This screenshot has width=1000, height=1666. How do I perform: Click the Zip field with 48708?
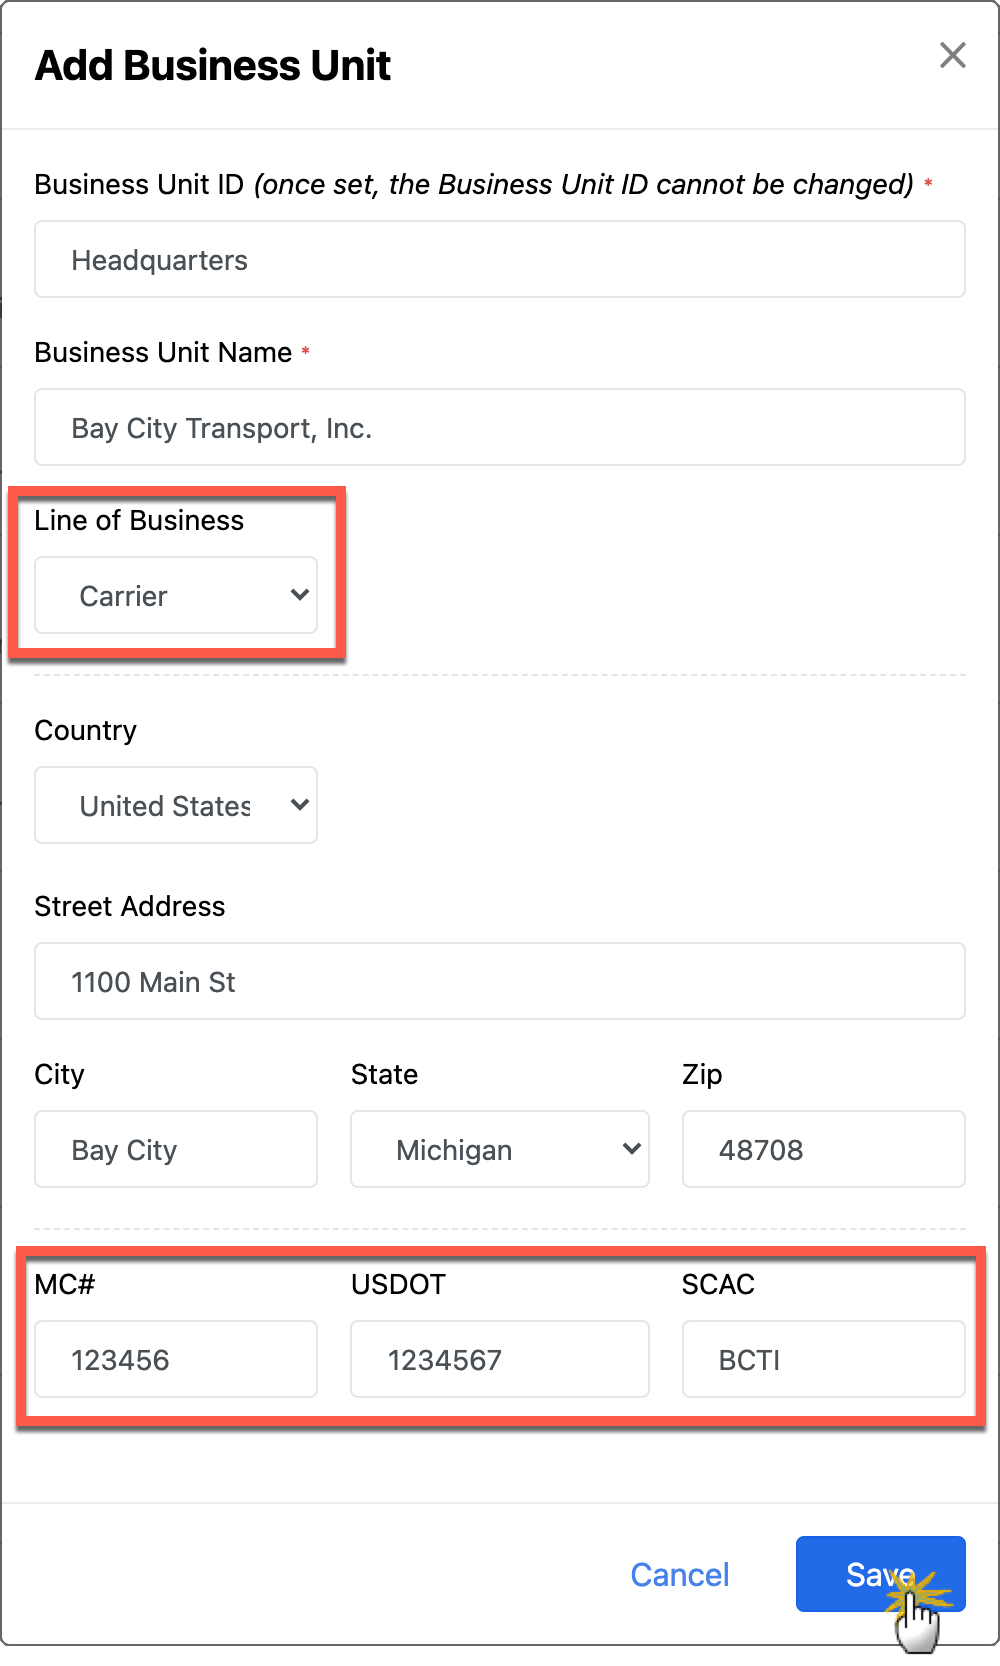click(823, 1150)
